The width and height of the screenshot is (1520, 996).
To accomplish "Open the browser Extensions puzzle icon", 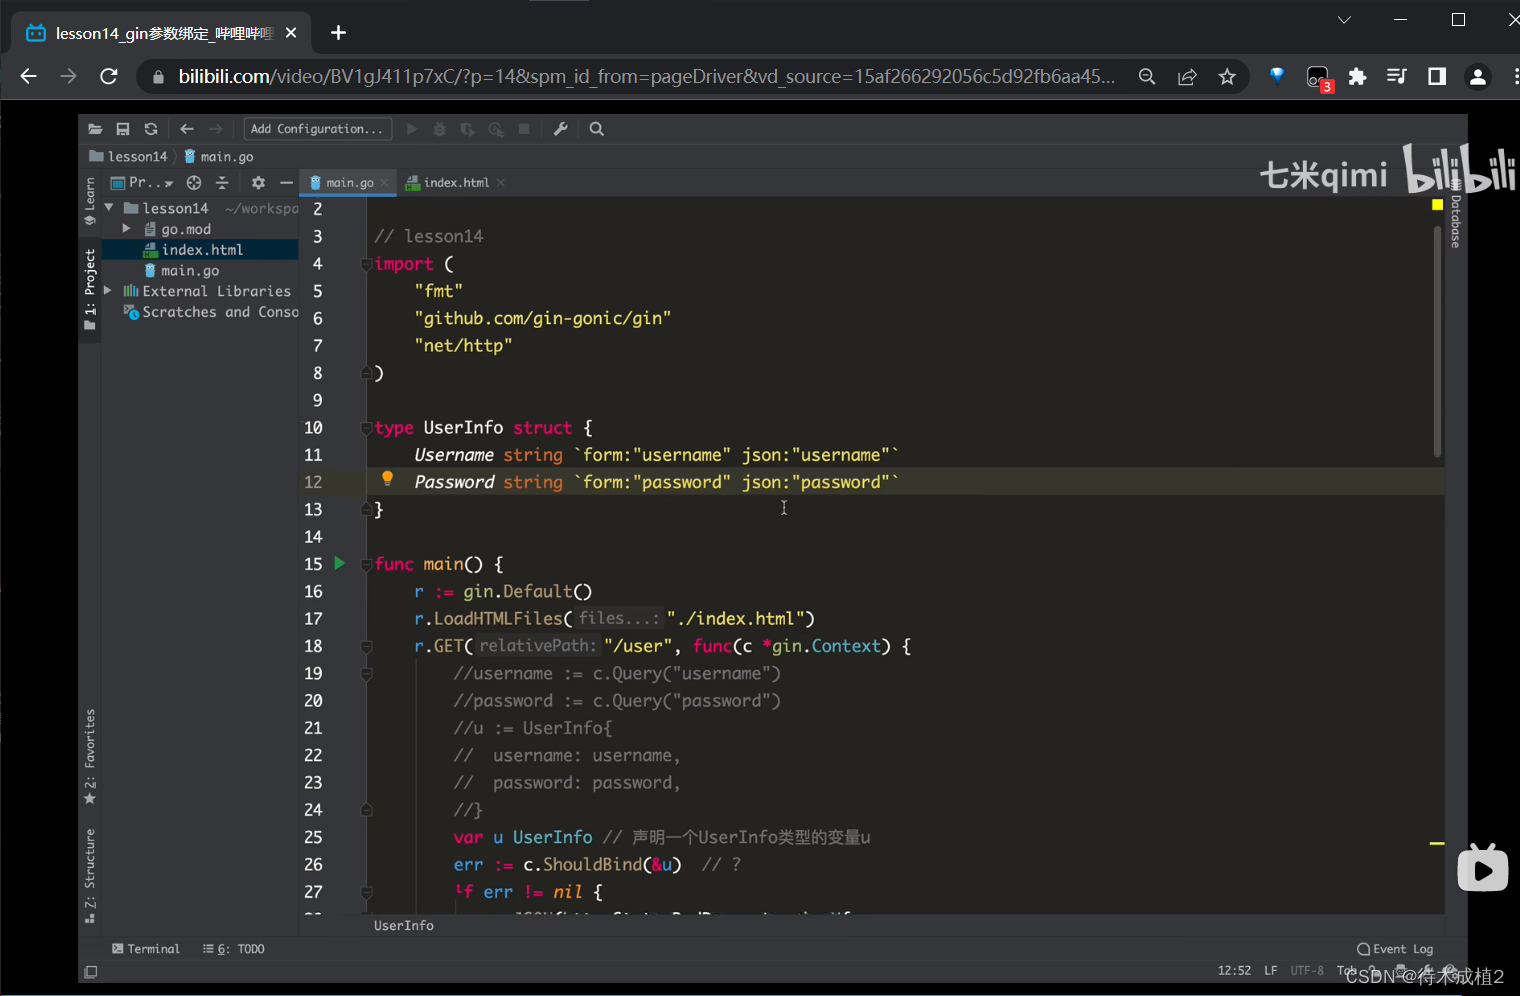I will [1357, 76].
